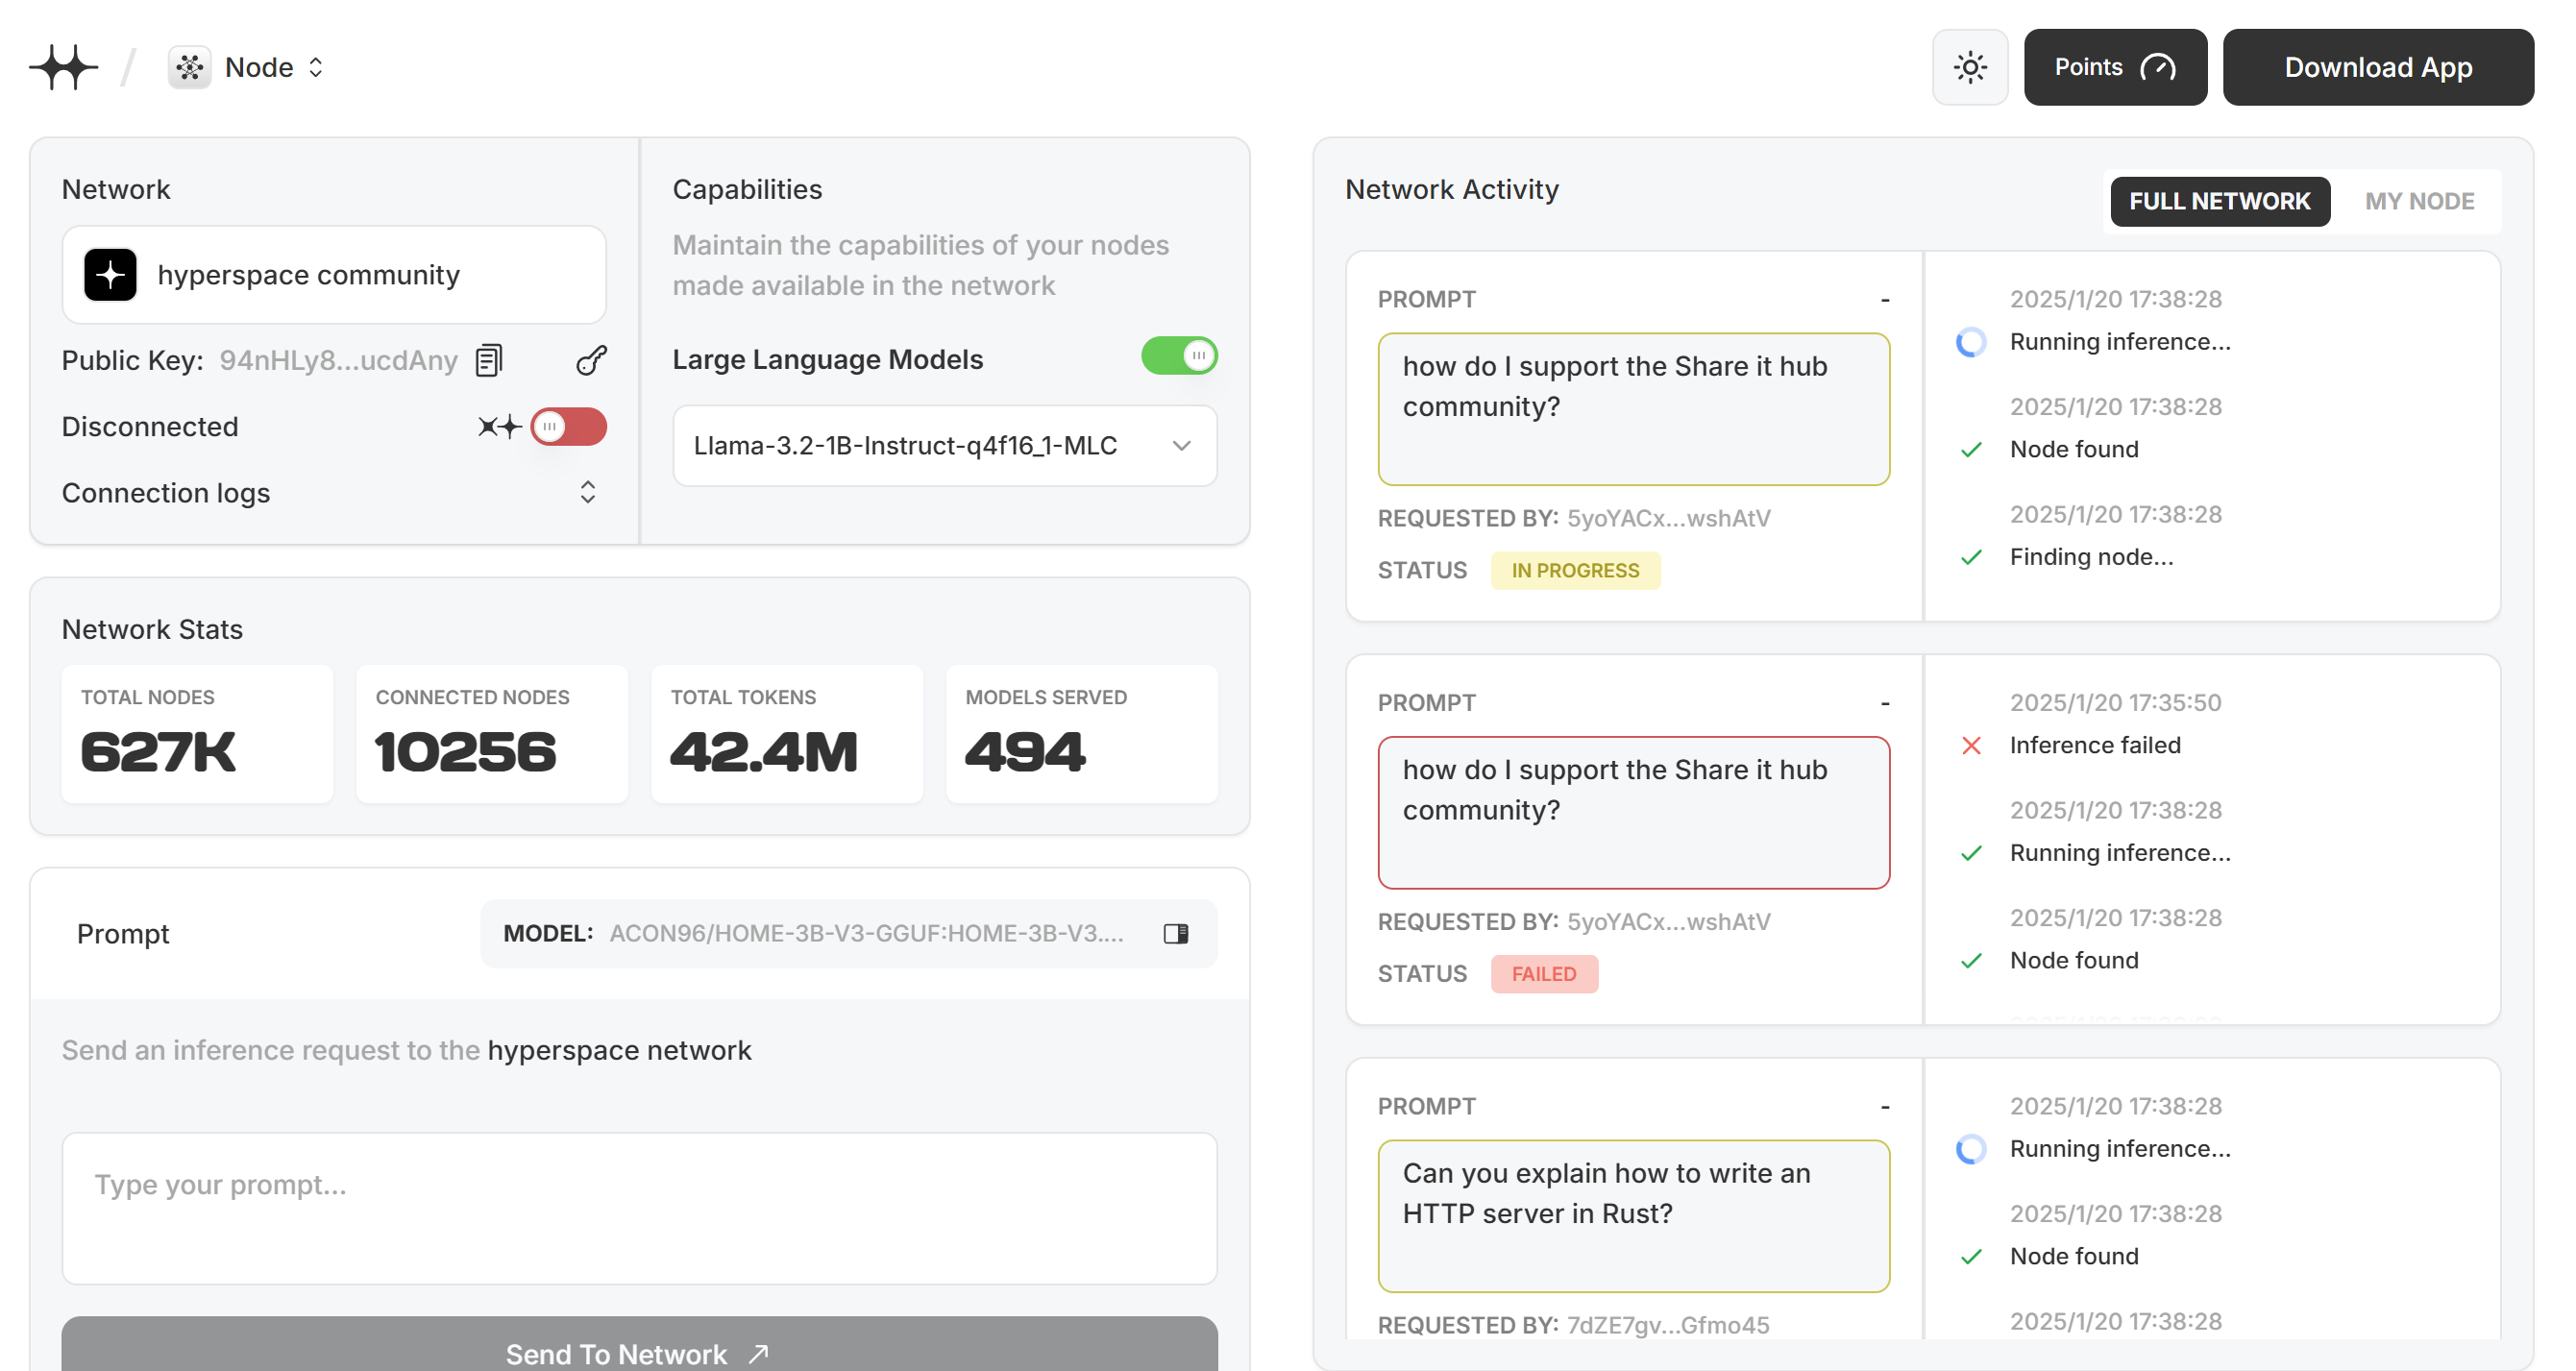Viewport: 2576px width, 1371px height.
Task: Click the Type your prompt text field
Action: coord(638,1207)
